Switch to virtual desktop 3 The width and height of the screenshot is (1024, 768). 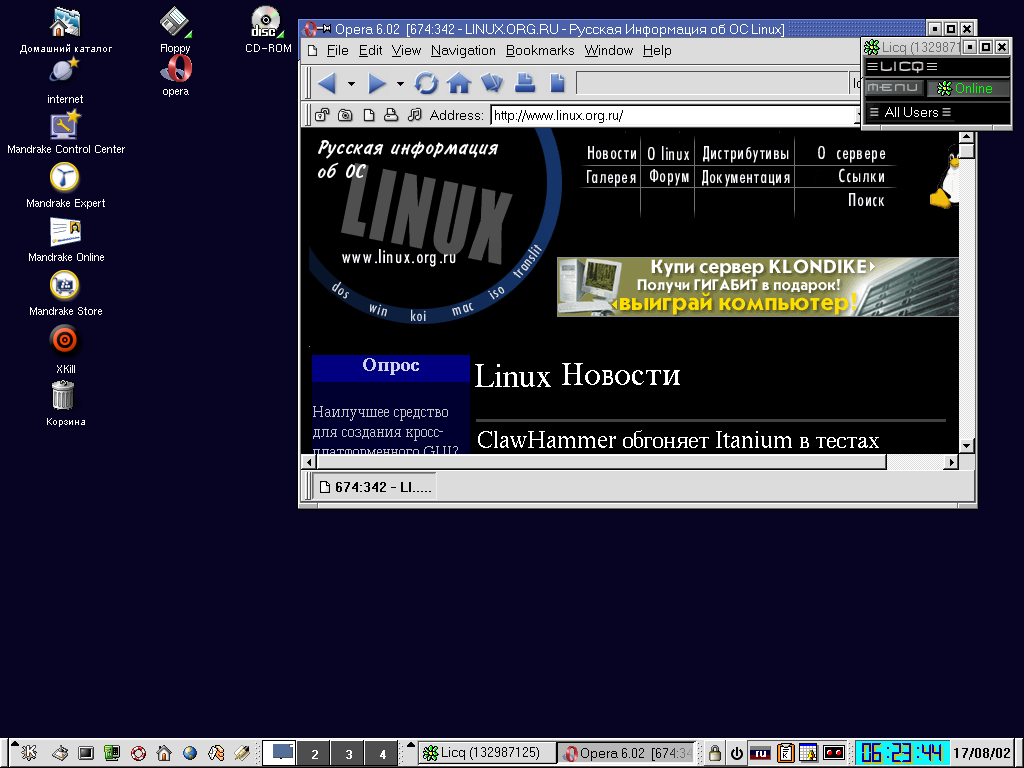click(x=348, y=754)
